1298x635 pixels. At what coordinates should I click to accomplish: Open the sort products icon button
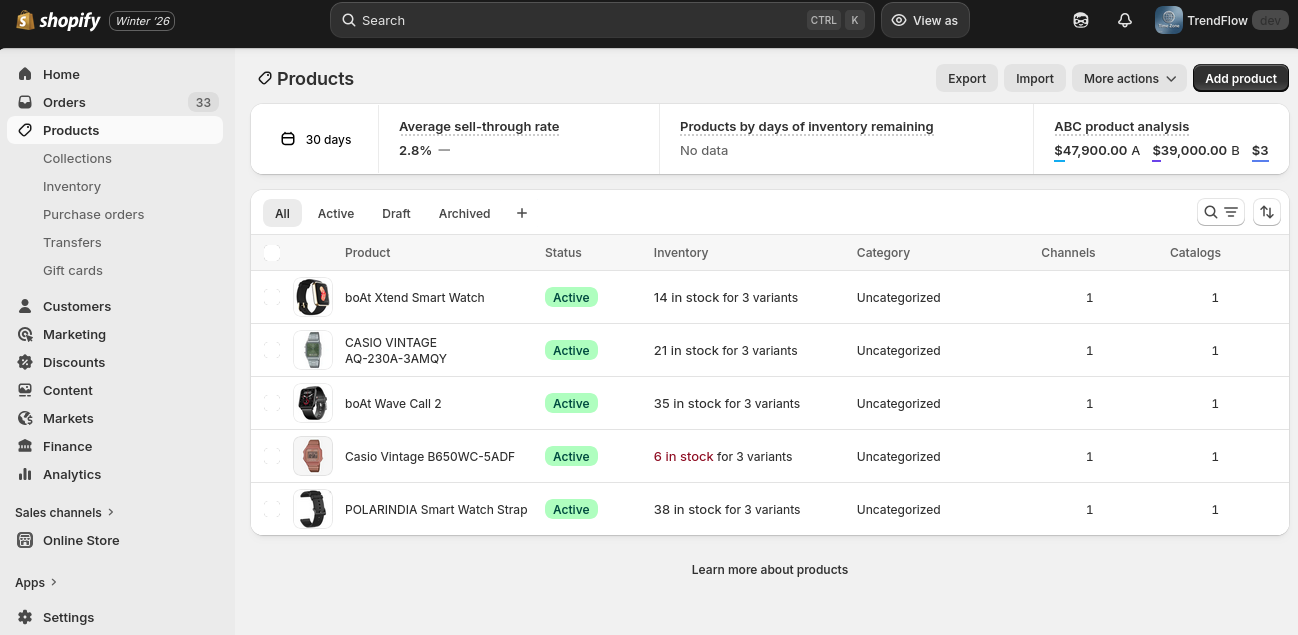coord(1267,212)
